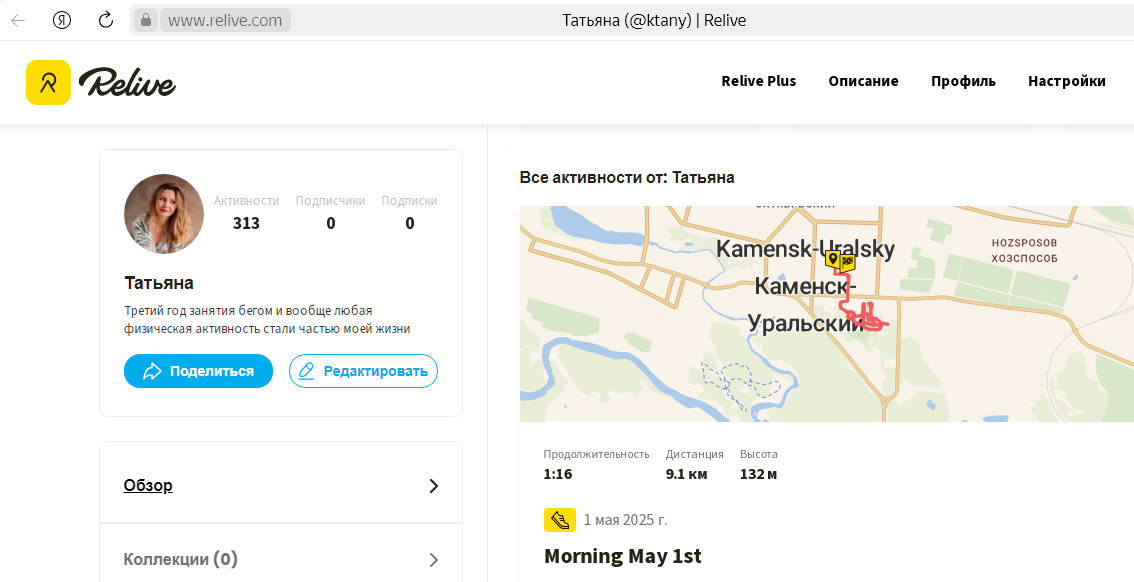This screenshot has height=582, width=1134.
Task: Select the profile name Татьяна
Action: [x=159, y=282]
